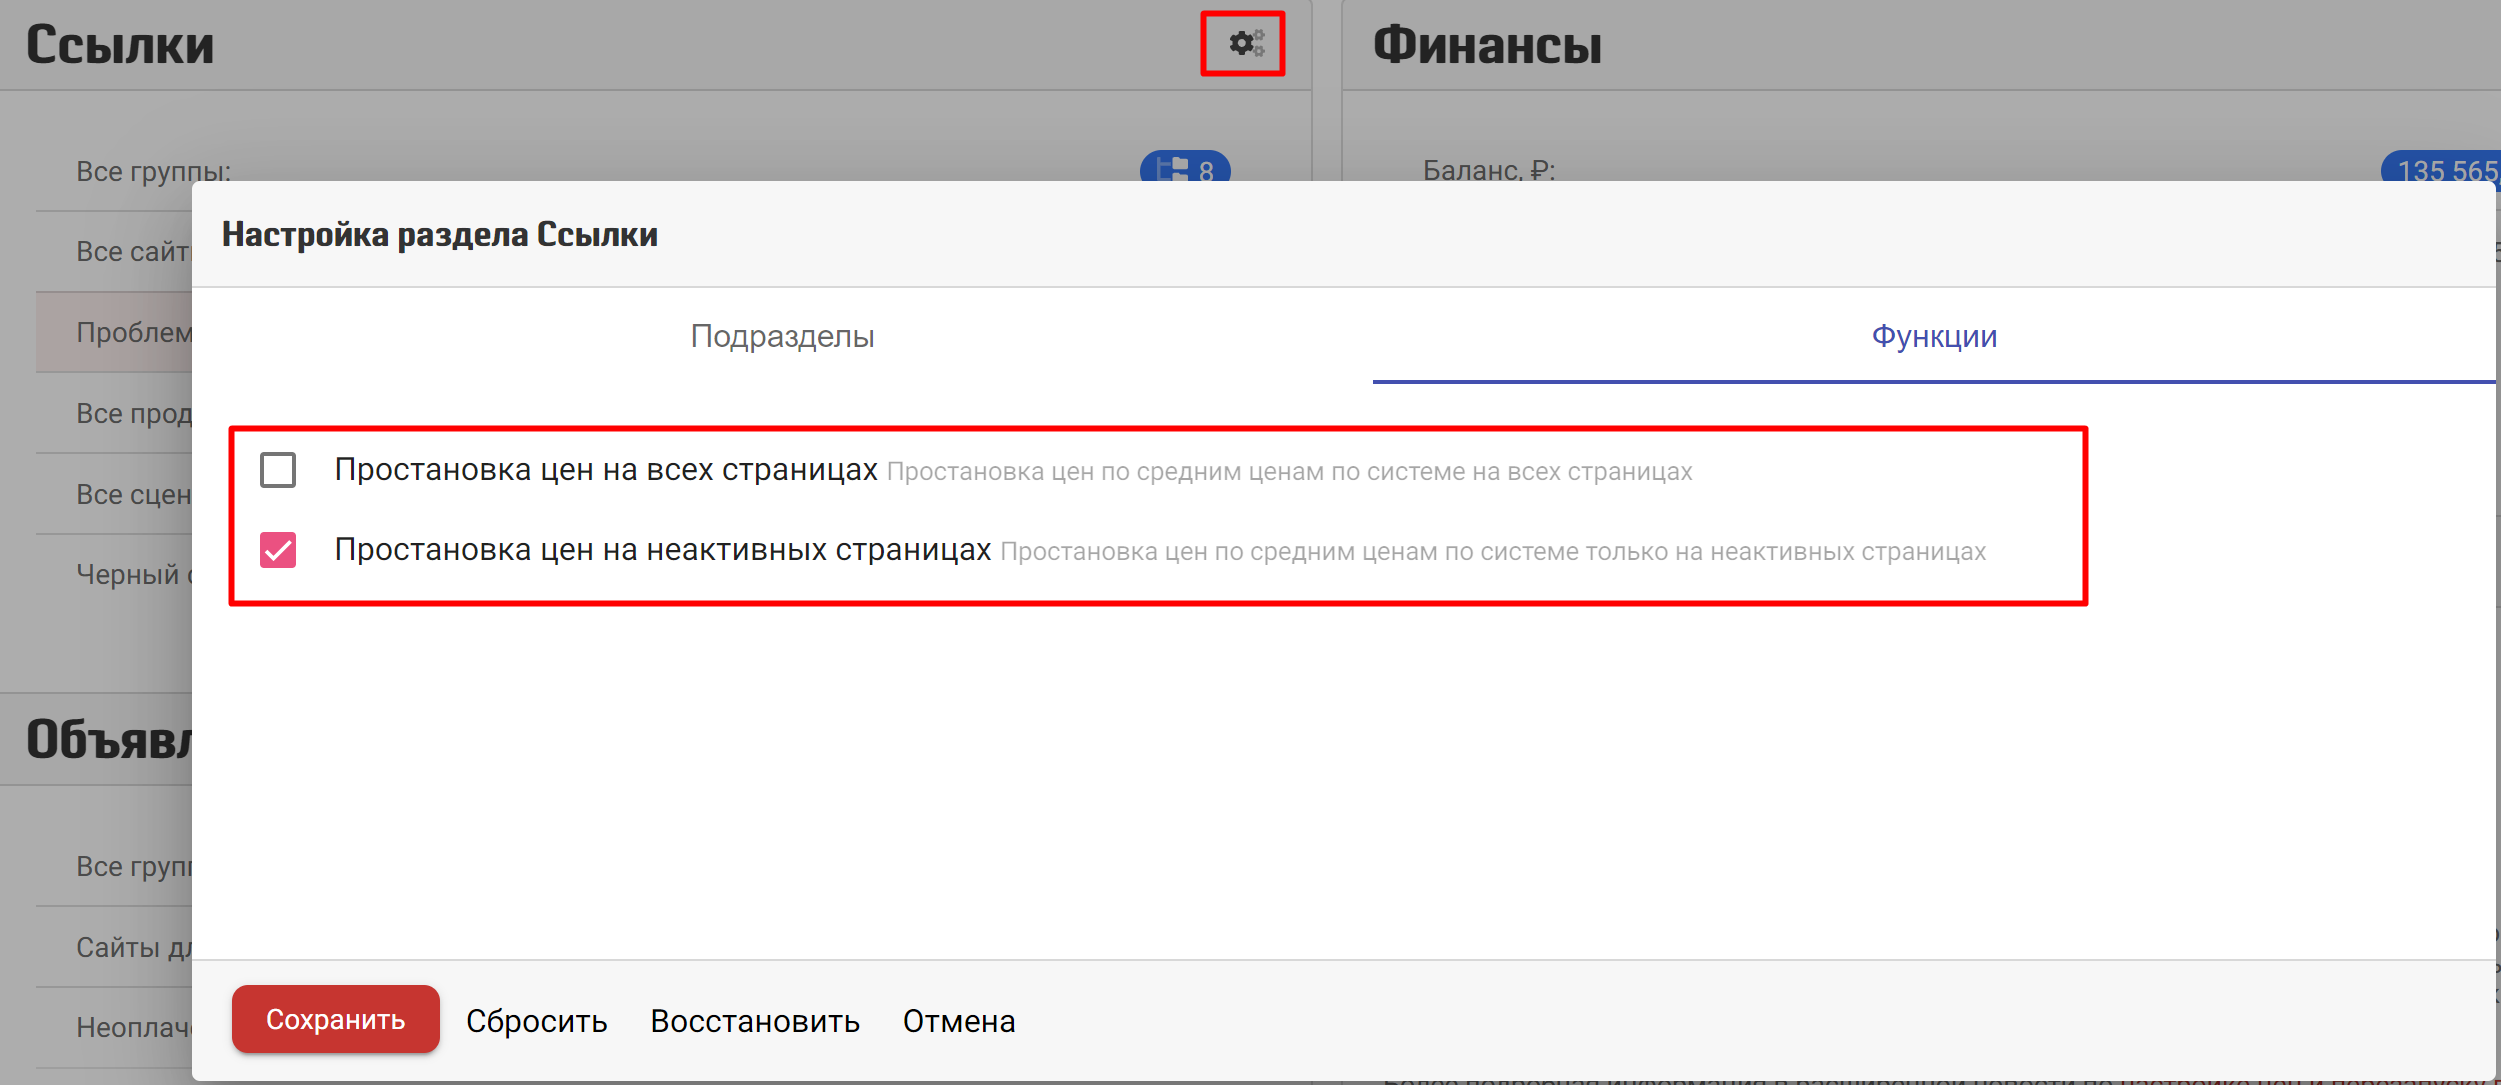
Task: Click the Финансы panel heading
Action: click(x=1487, y=45)
